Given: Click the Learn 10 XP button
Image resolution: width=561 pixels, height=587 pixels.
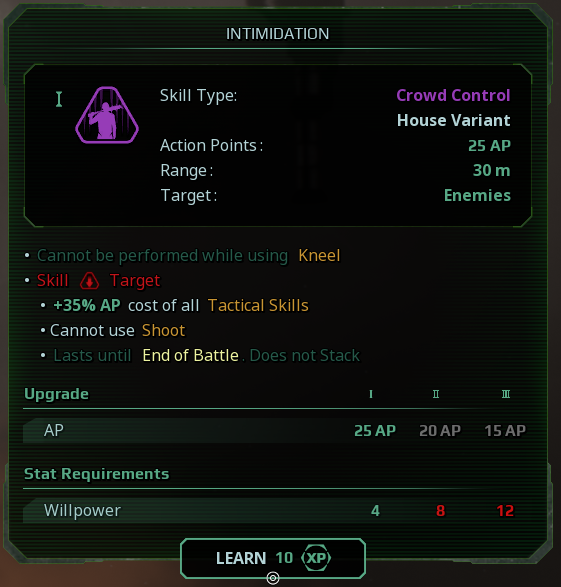Looking at the screenshot, I should 273,558.
